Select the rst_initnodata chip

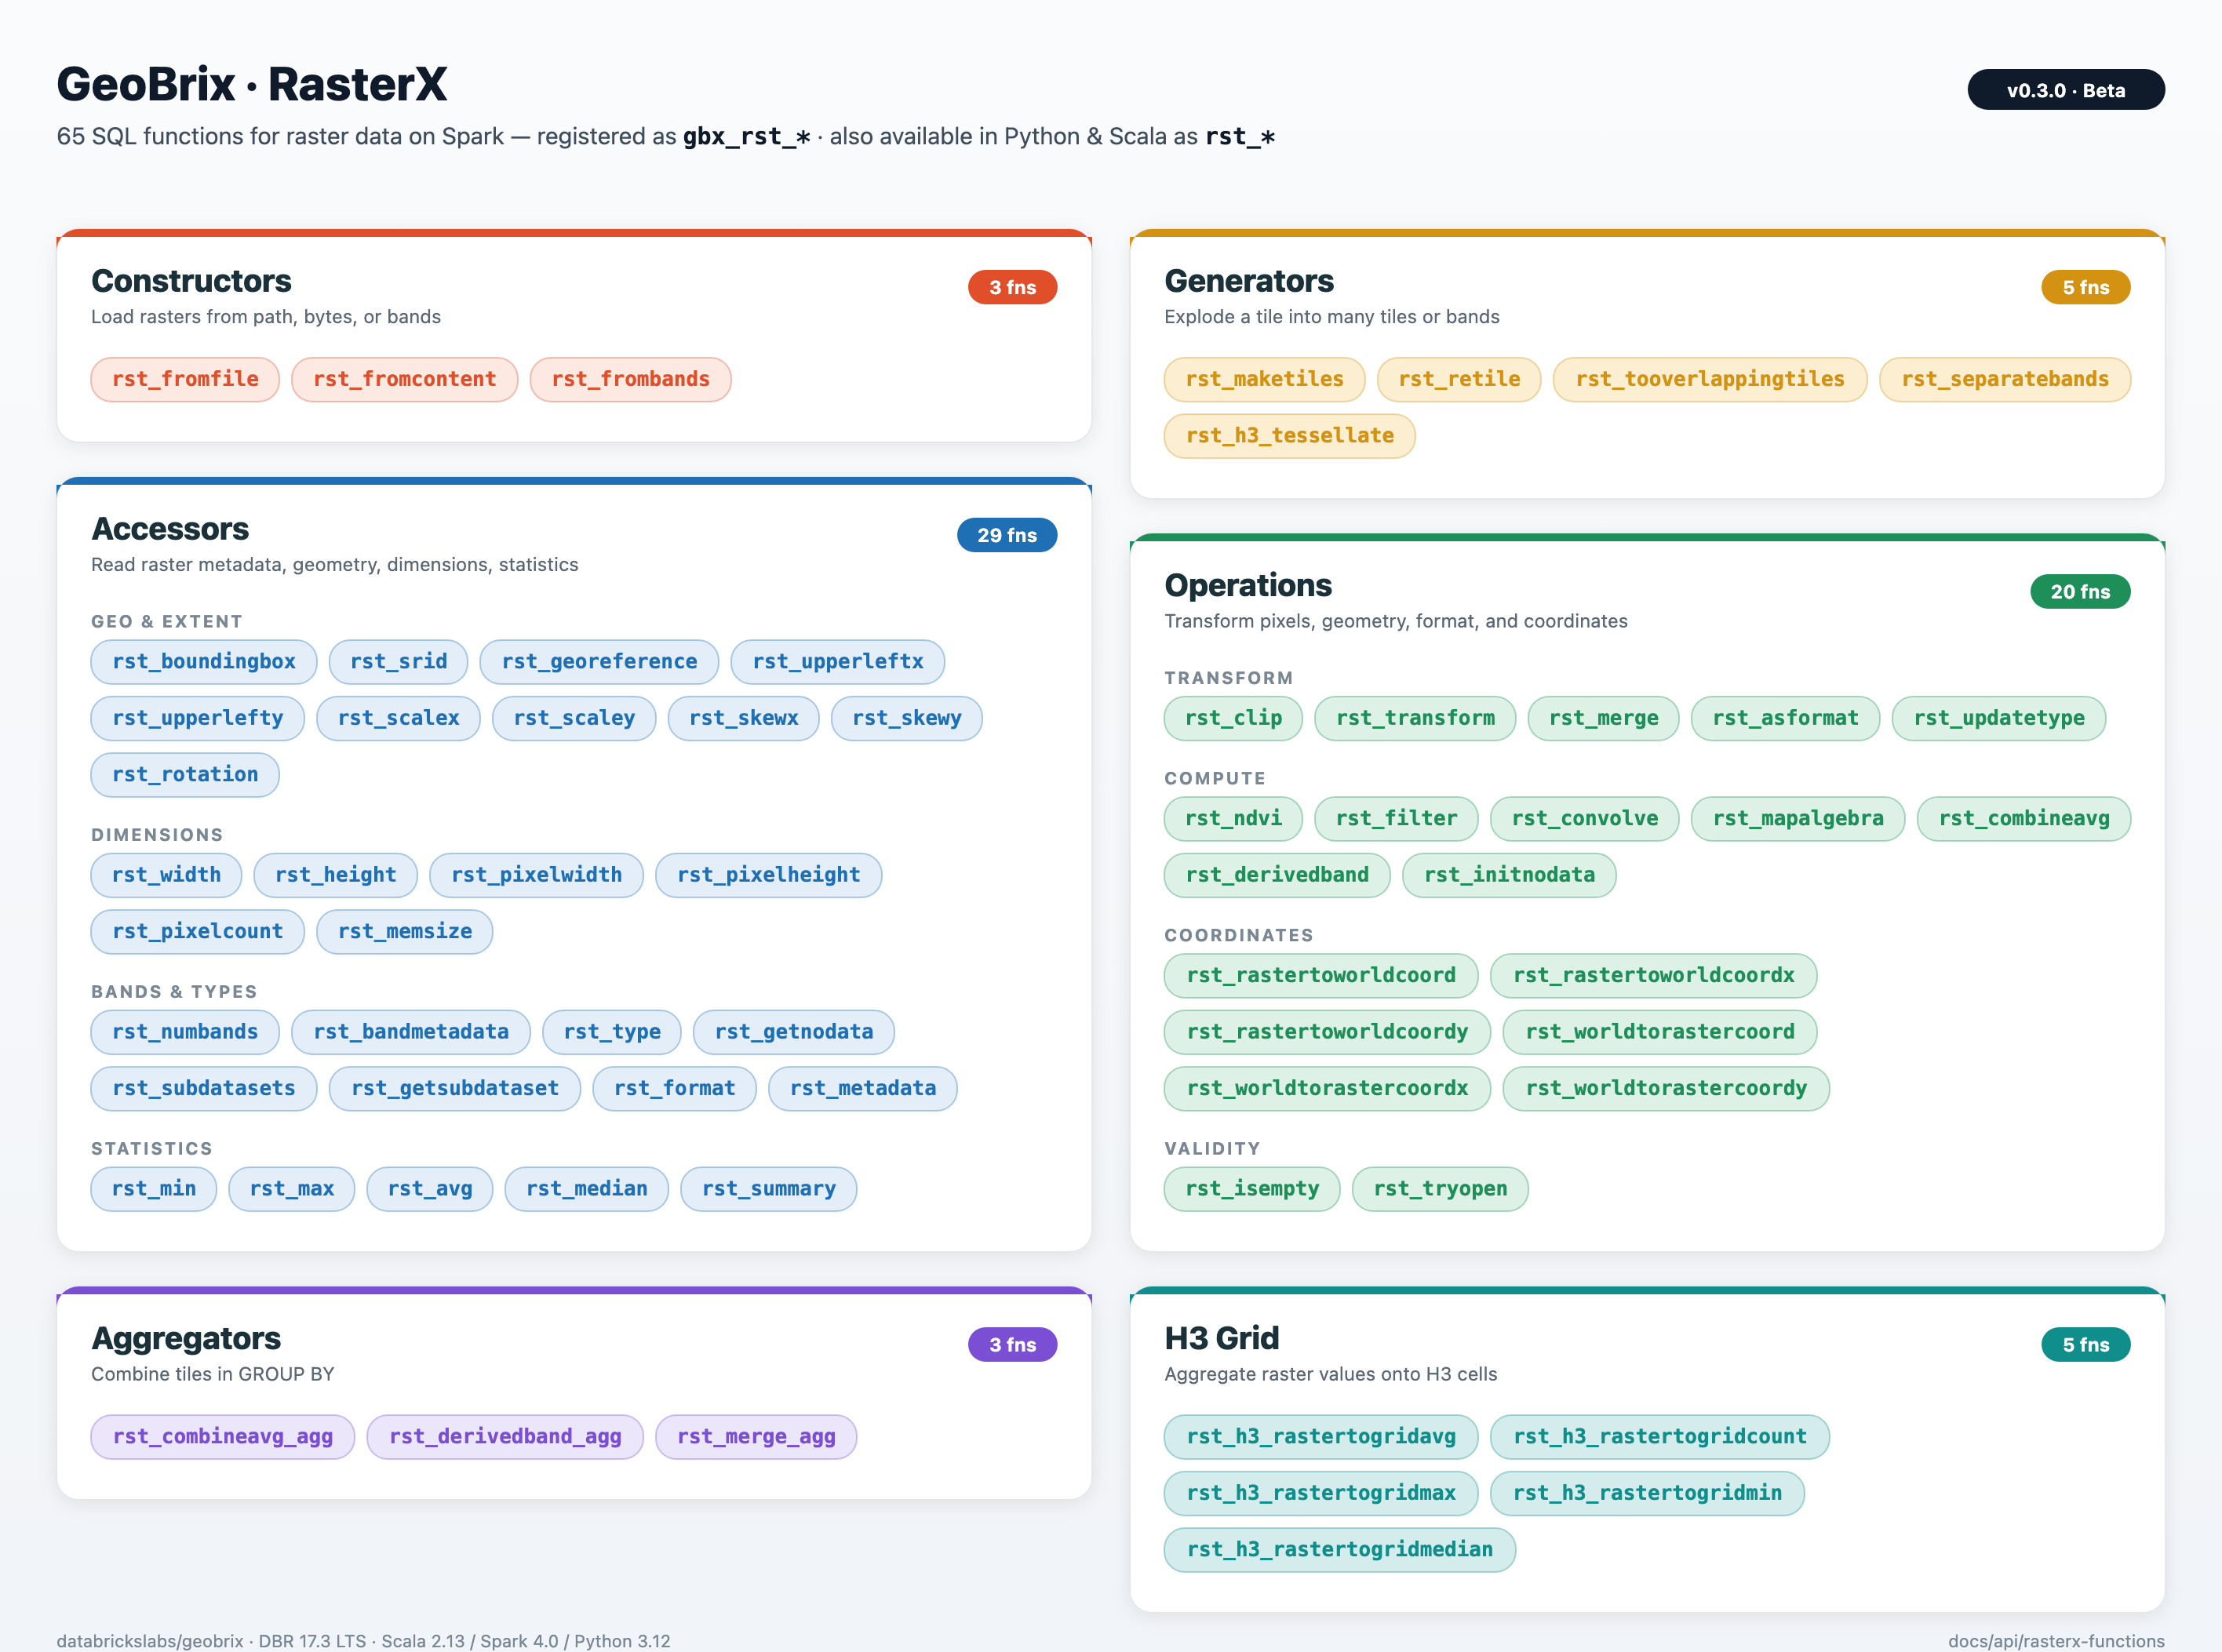tap(1509, 875)
